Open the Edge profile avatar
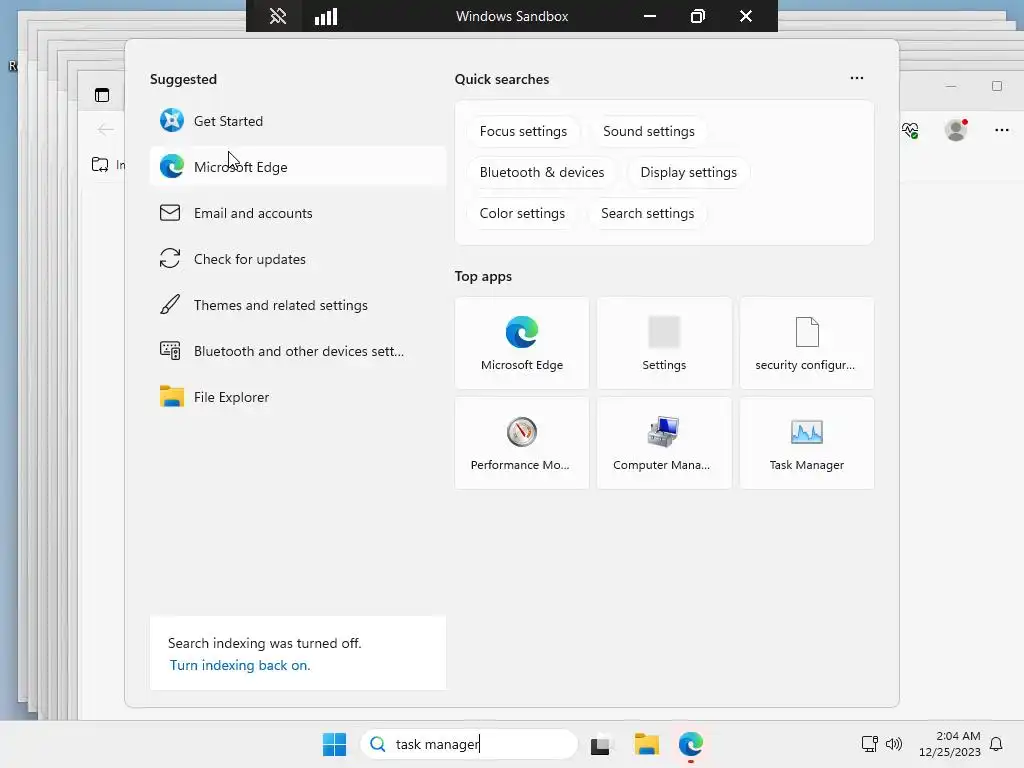 [956, 130]
